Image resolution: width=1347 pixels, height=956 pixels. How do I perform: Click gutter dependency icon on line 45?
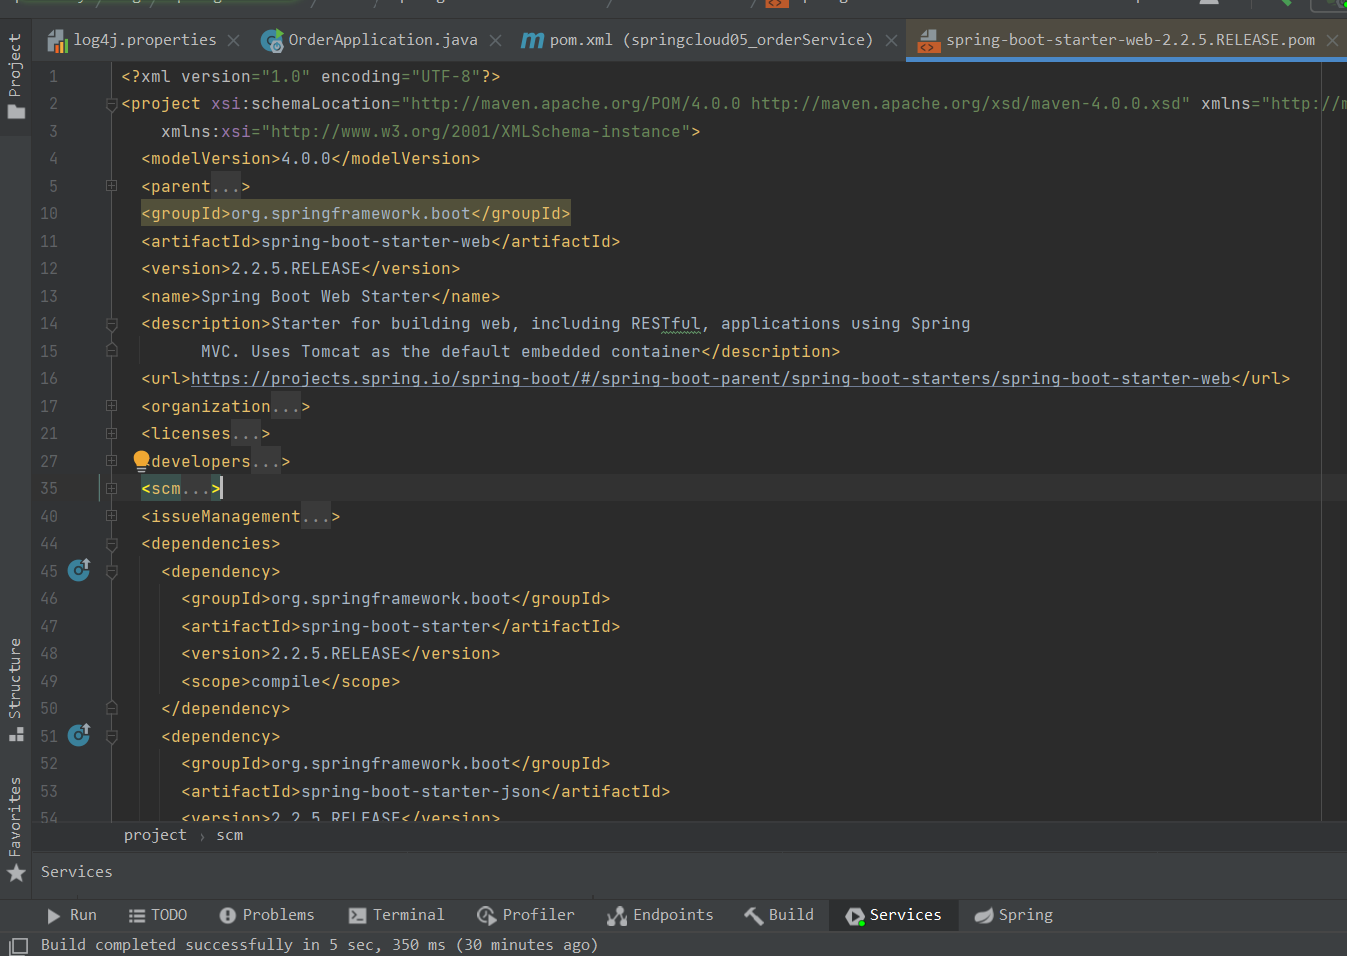(79, 570)
